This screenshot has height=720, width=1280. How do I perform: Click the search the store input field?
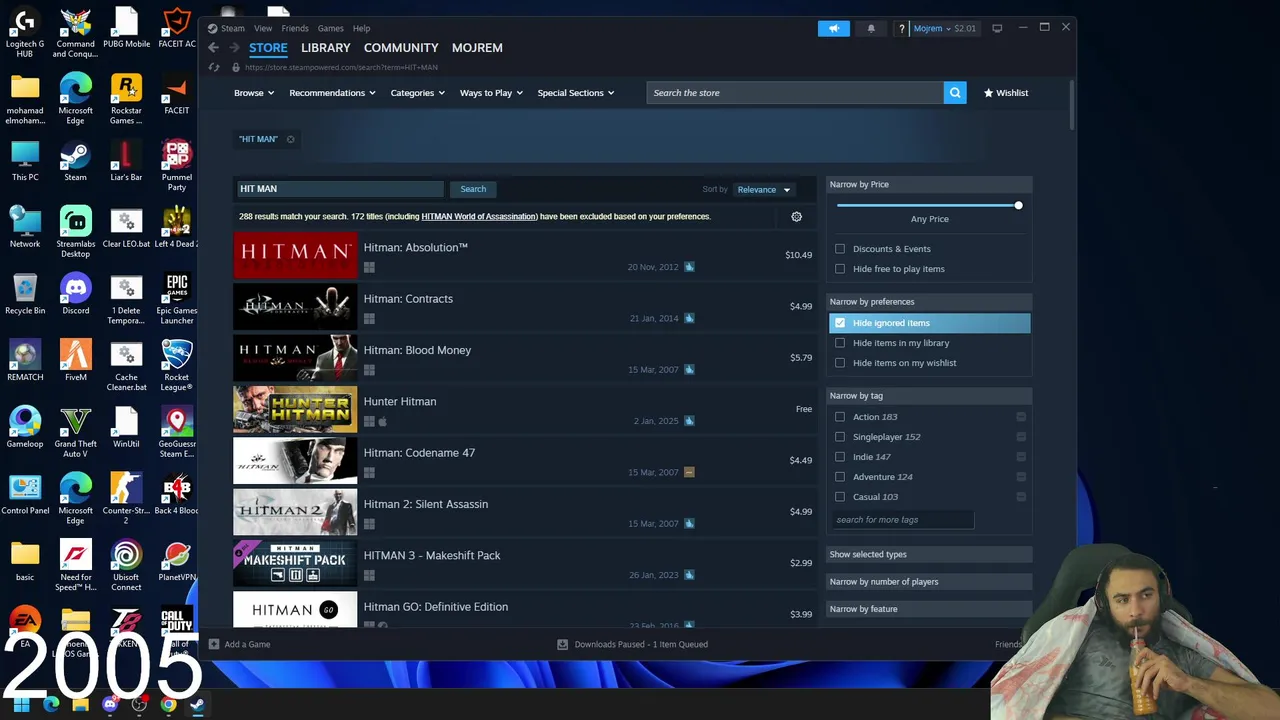(795, 93)
